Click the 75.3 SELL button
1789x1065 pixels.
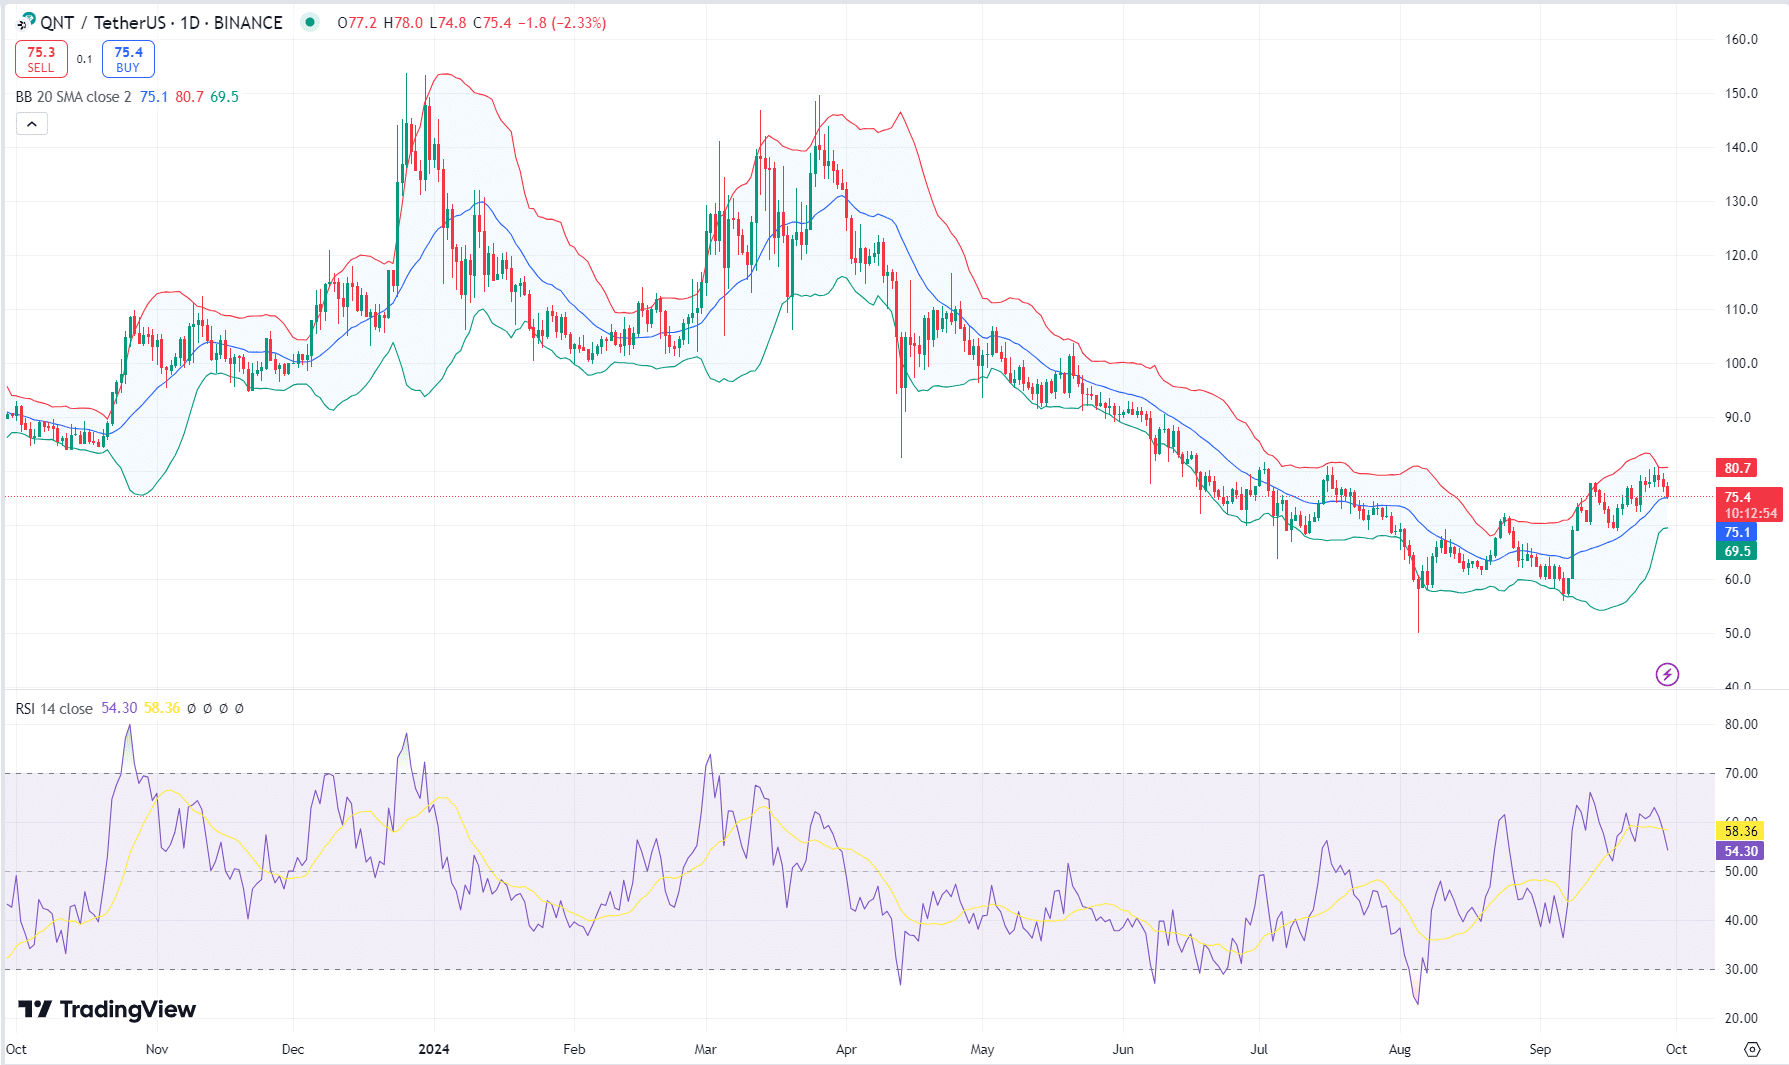tap(41, 59)
